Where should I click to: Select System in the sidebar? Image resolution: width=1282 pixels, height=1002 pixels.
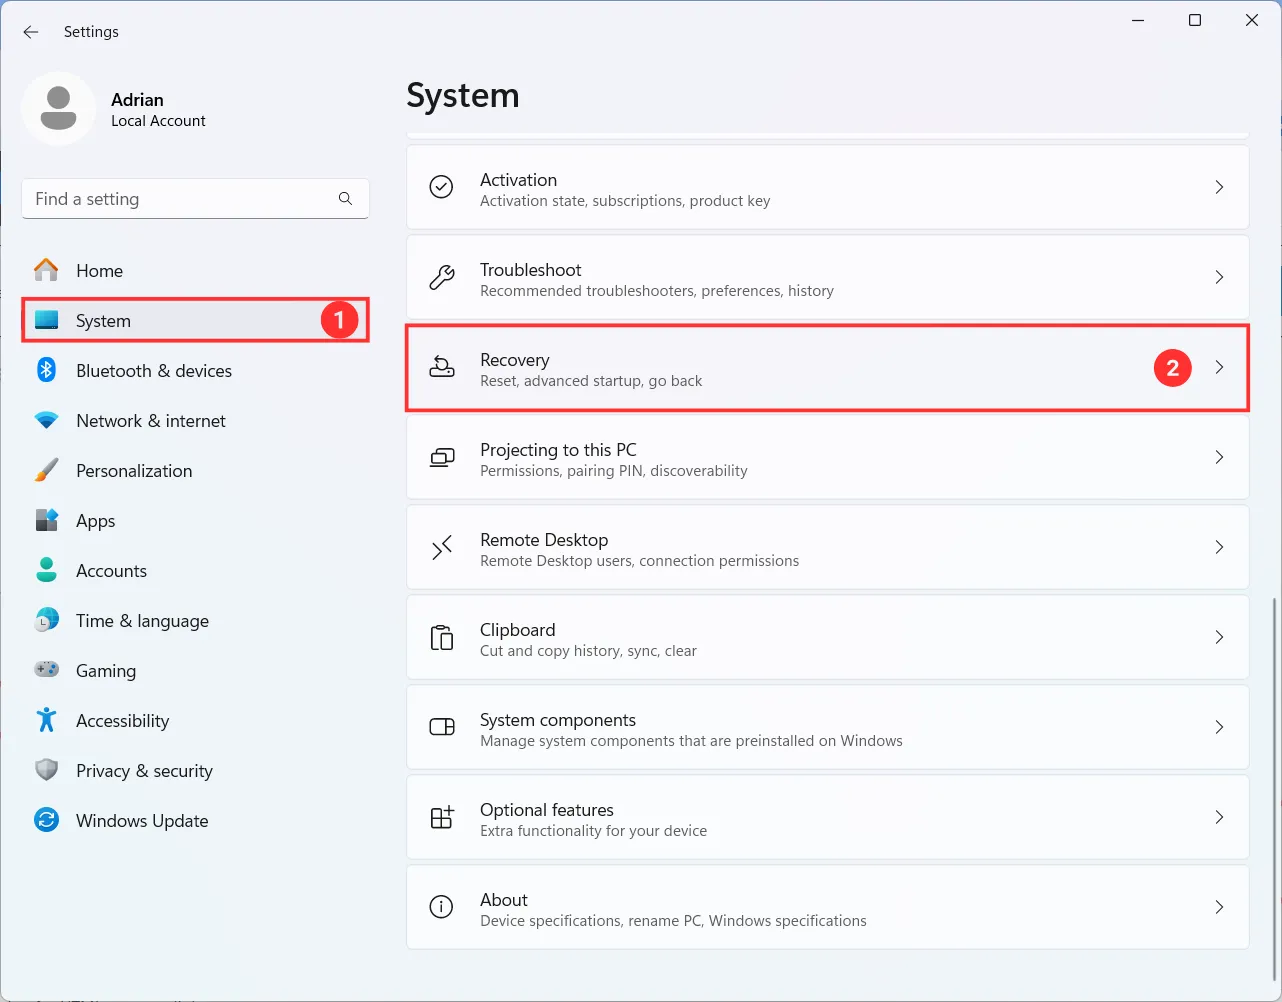point(196,320)
